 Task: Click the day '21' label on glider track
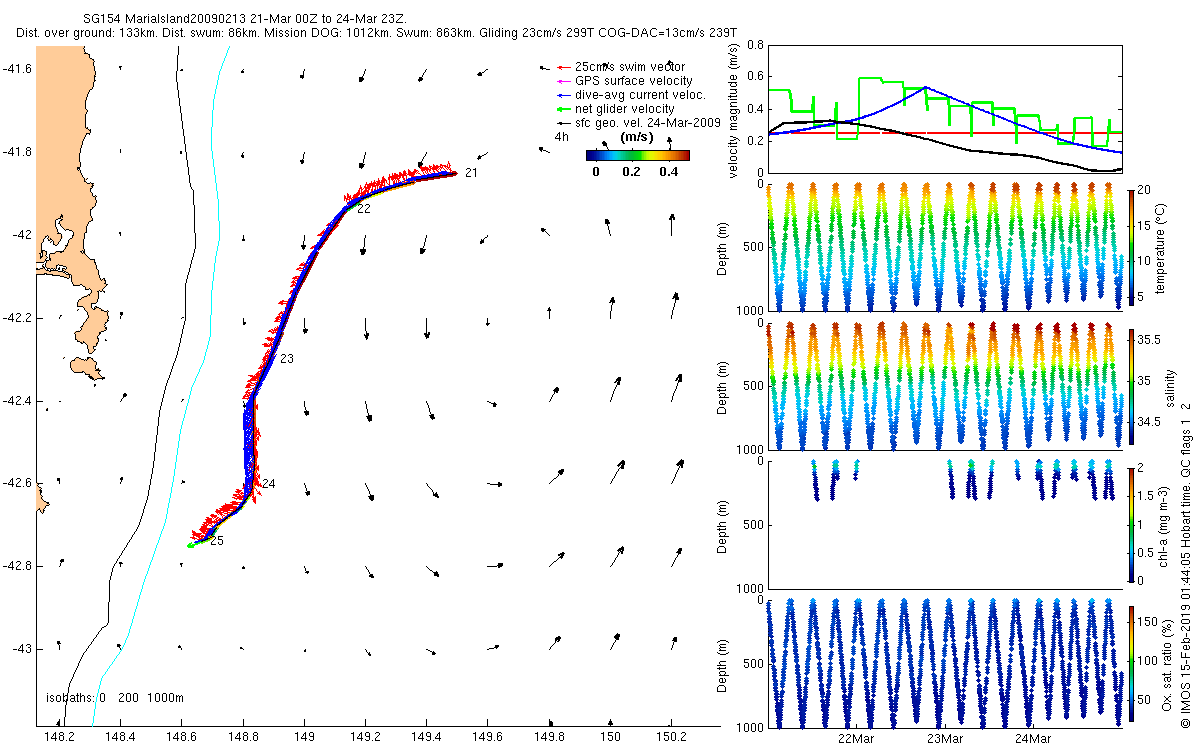471,174
